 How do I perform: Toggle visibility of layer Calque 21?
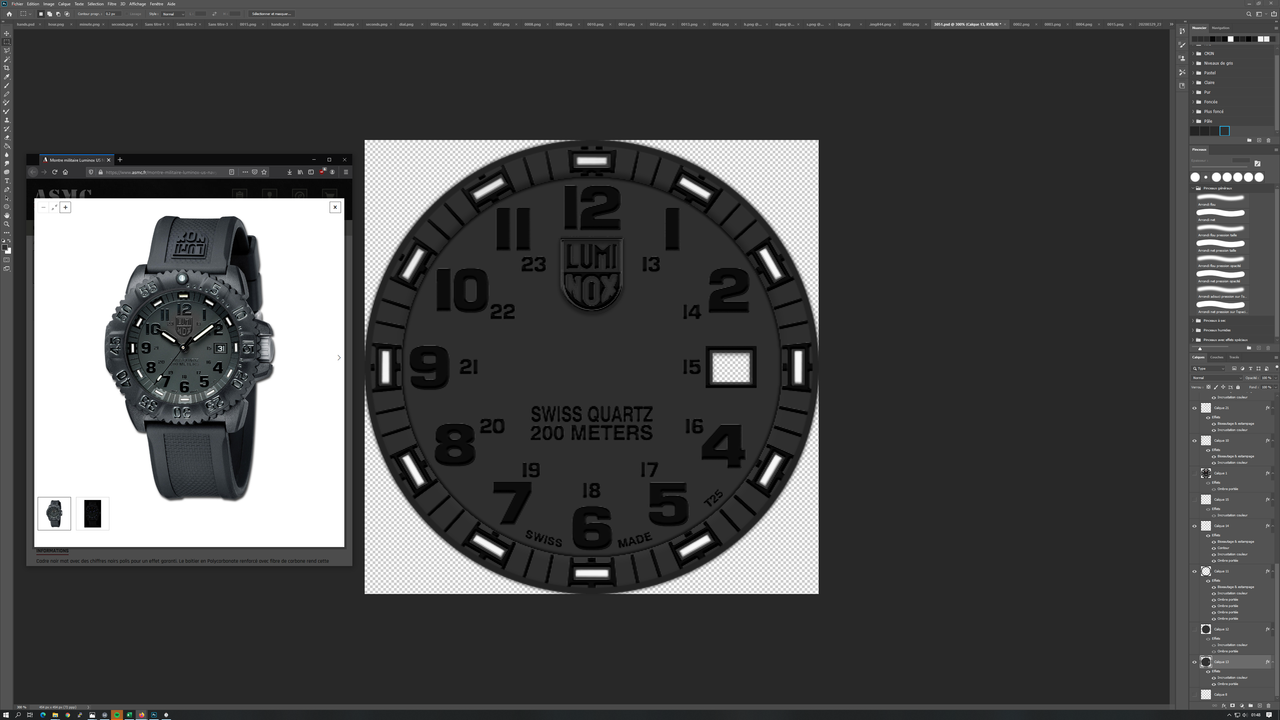coord(1194,408)
